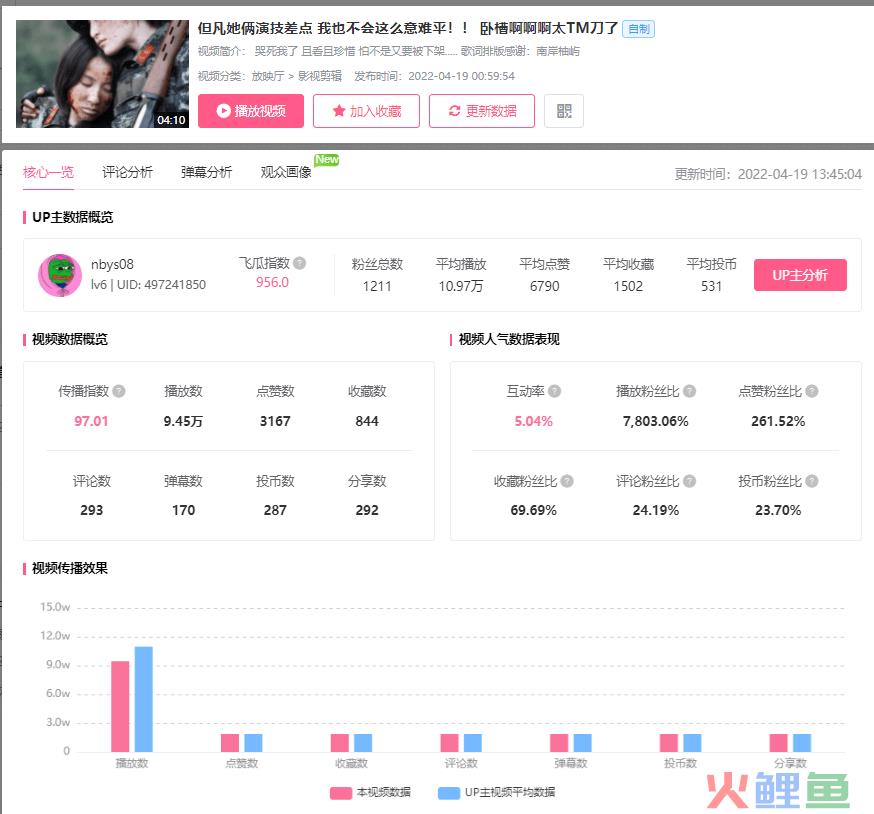Click the 平均收藏 value 1502
The height and width of the screenshot is (814, 874).
point(628,286)
